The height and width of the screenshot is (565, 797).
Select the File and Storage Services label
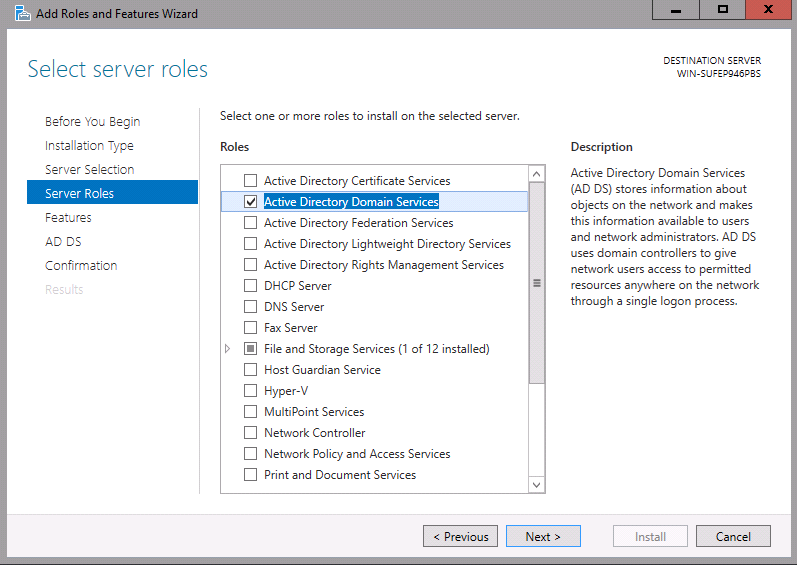point(377,349)
